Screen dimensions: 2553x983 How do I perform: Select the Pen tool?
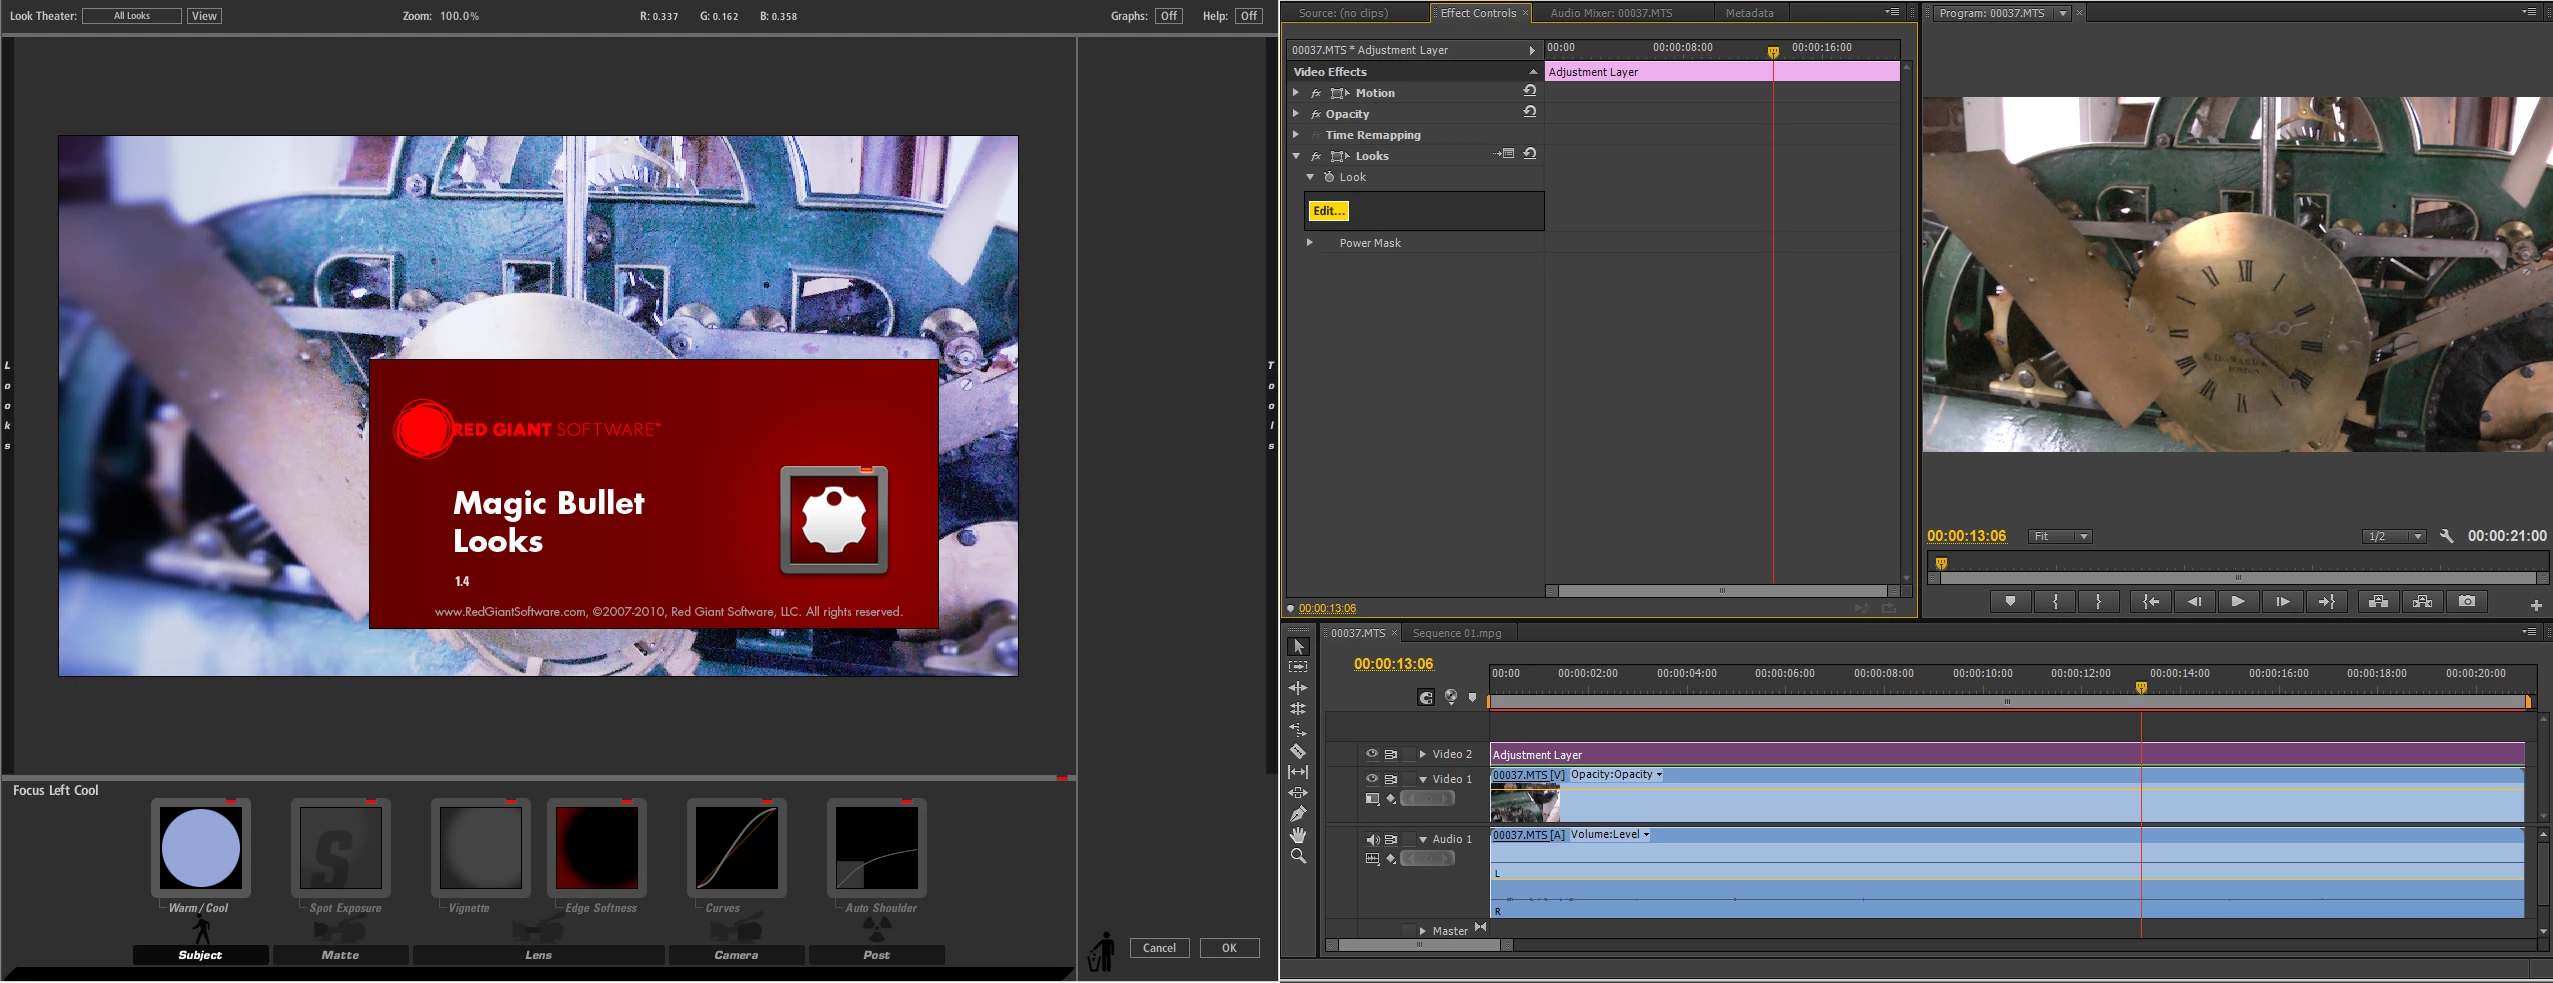coord(1298,814)
